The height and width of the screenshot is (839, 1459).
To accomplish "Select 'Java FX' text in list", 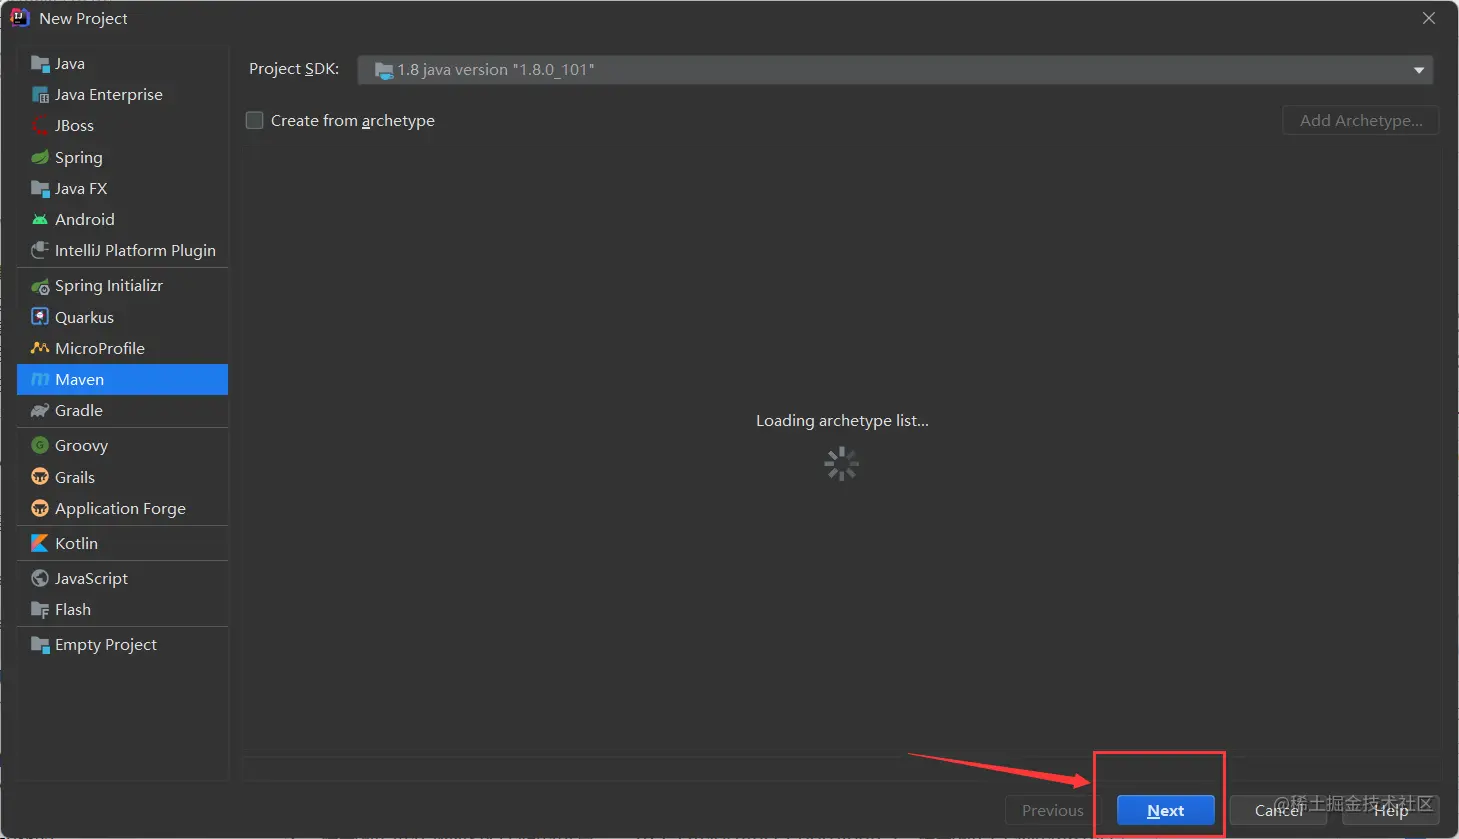I will pyautogui.click(x=81, y=188).
